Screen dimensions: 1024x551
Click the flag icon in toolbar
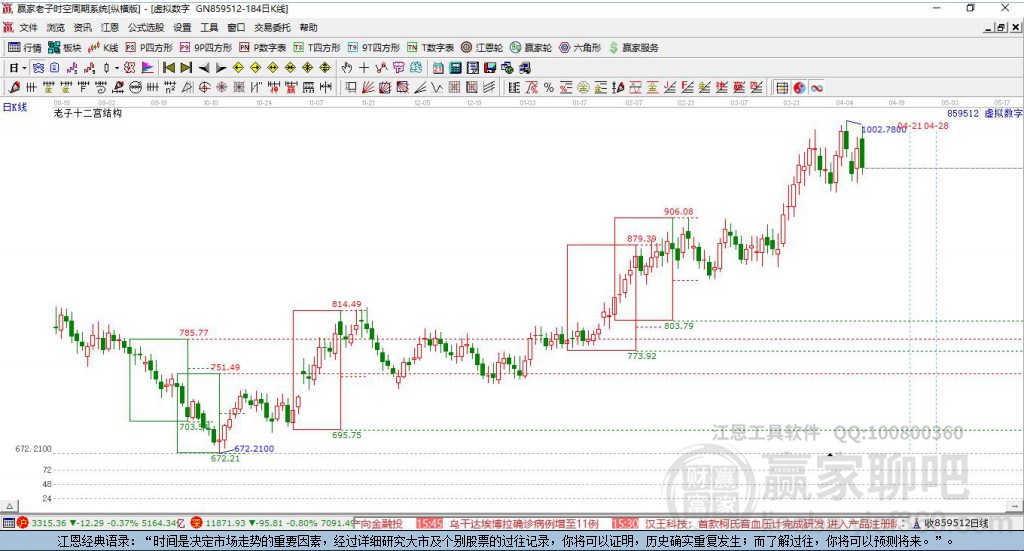tap(148, 68)
